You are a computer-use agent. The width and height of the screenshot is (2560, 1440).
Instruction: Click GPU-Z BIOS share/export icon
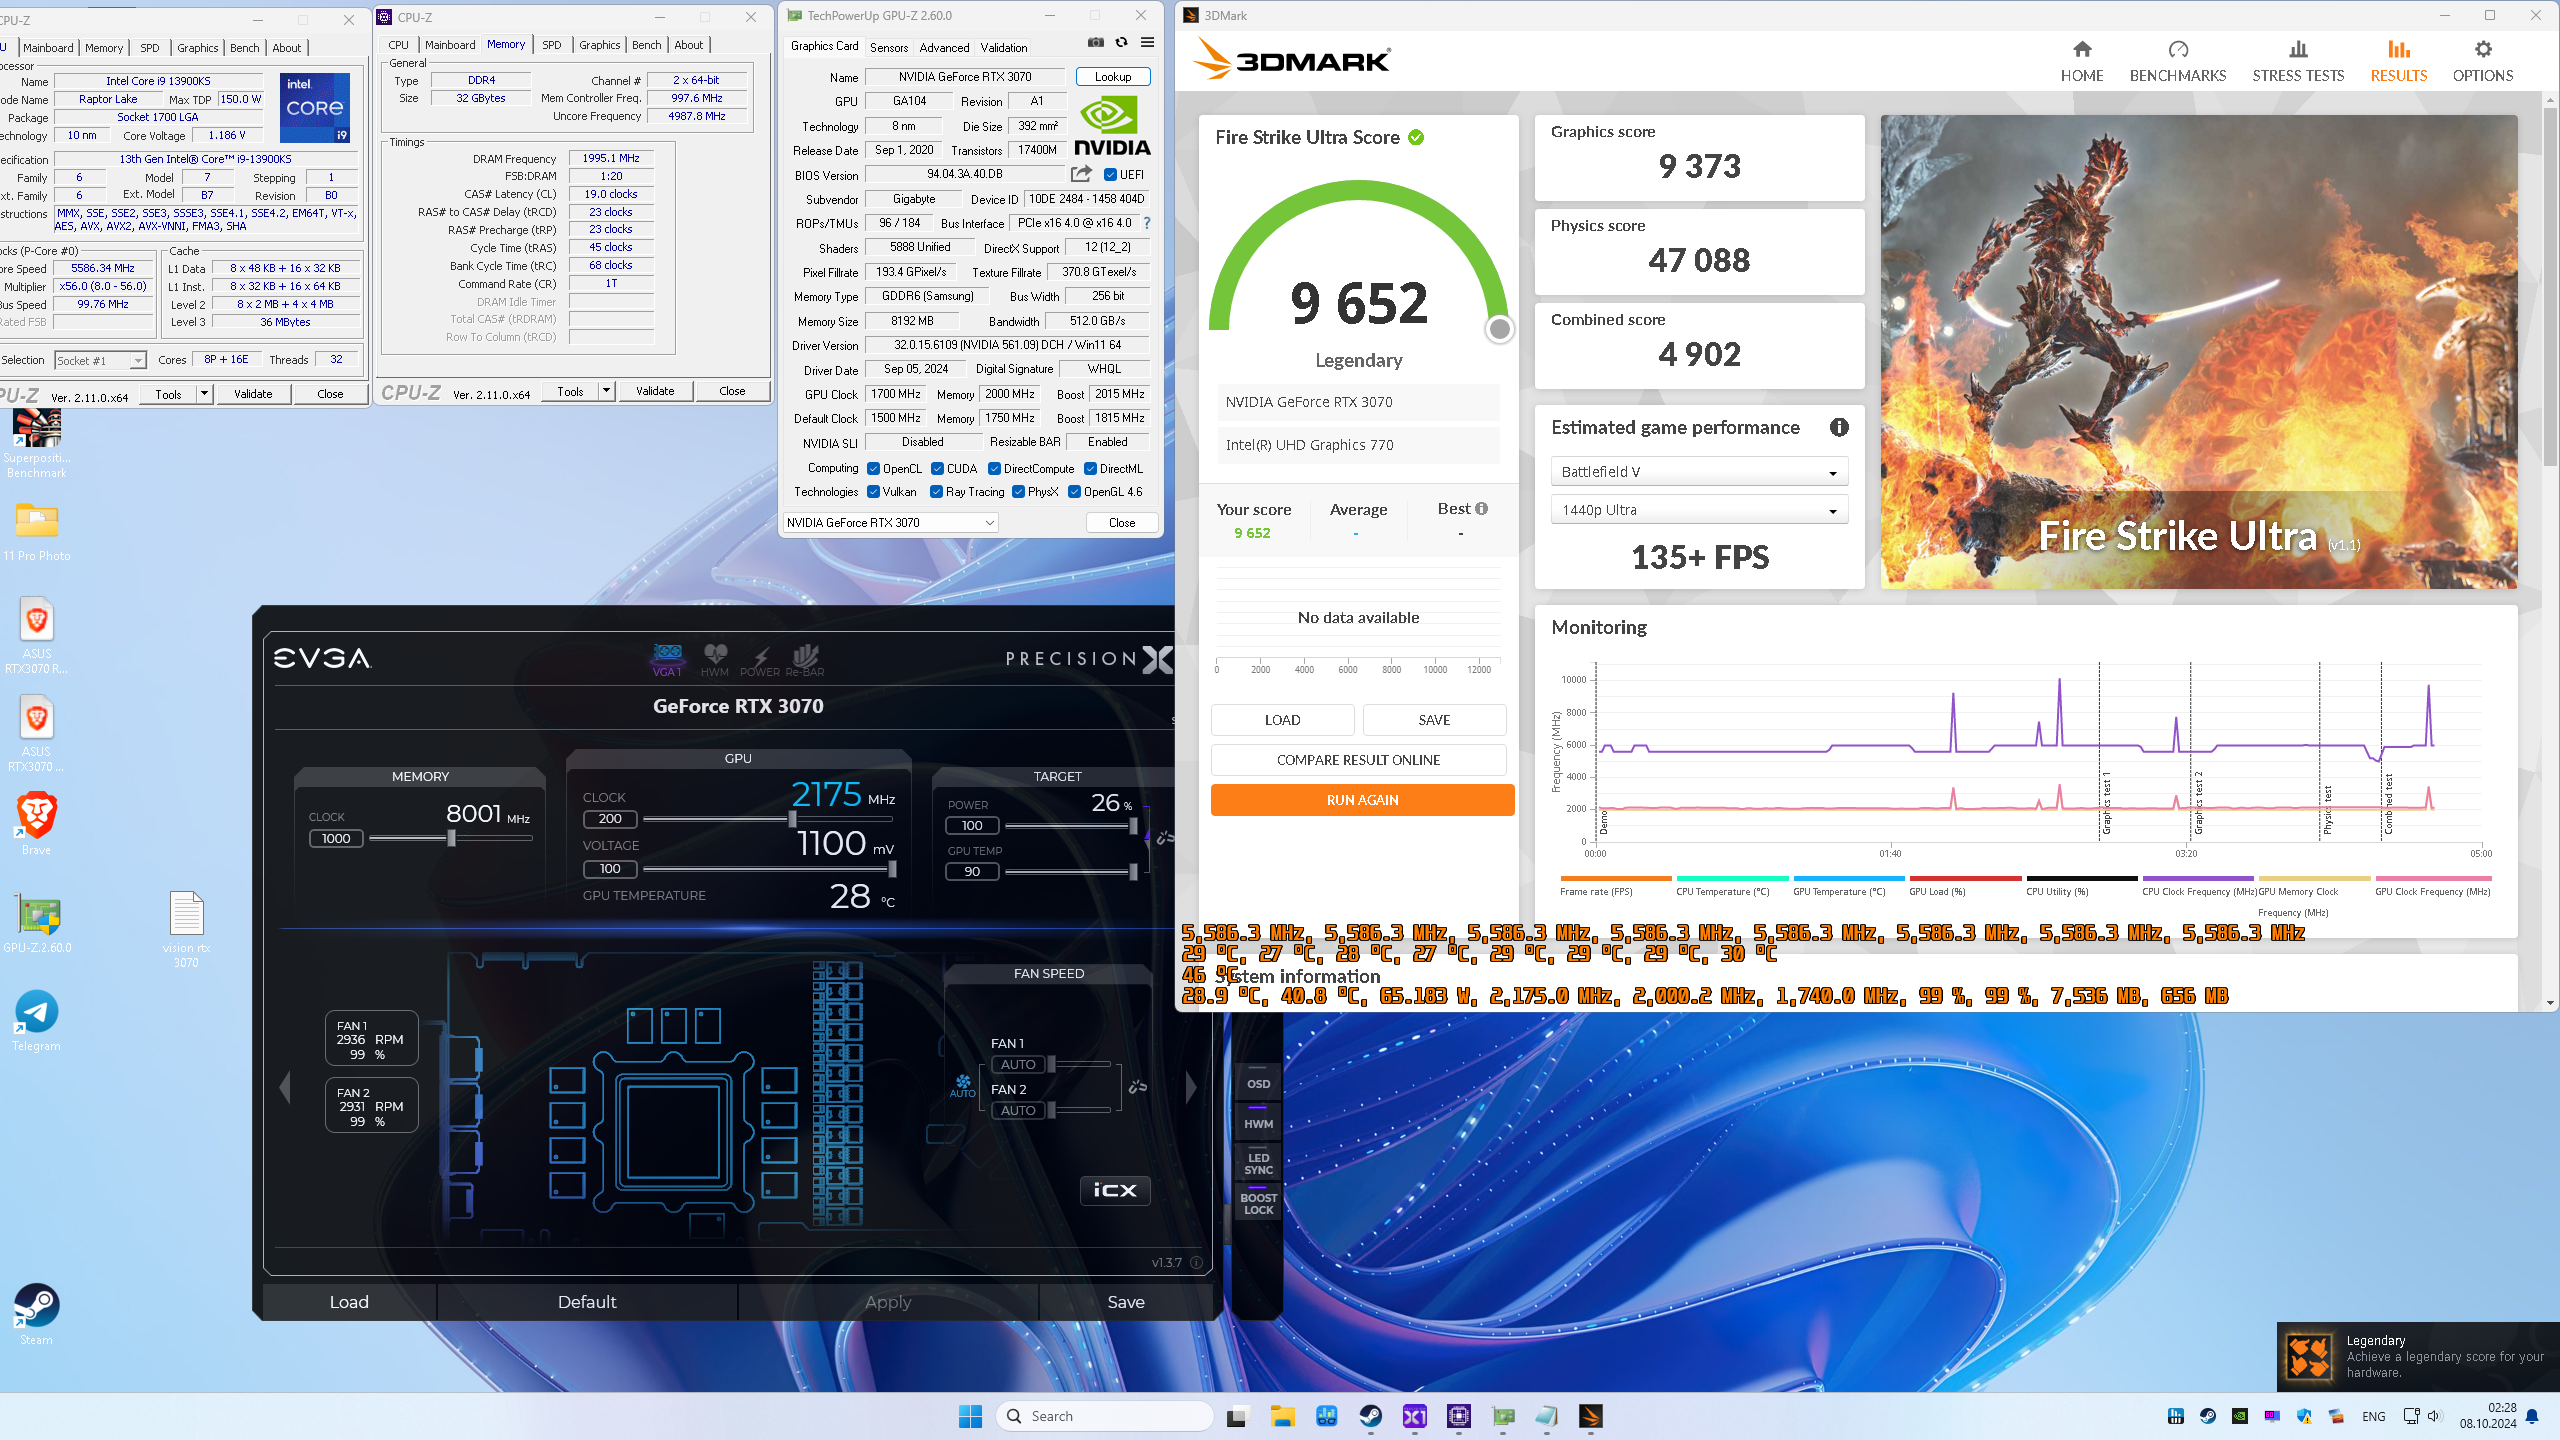[1081, 174]
